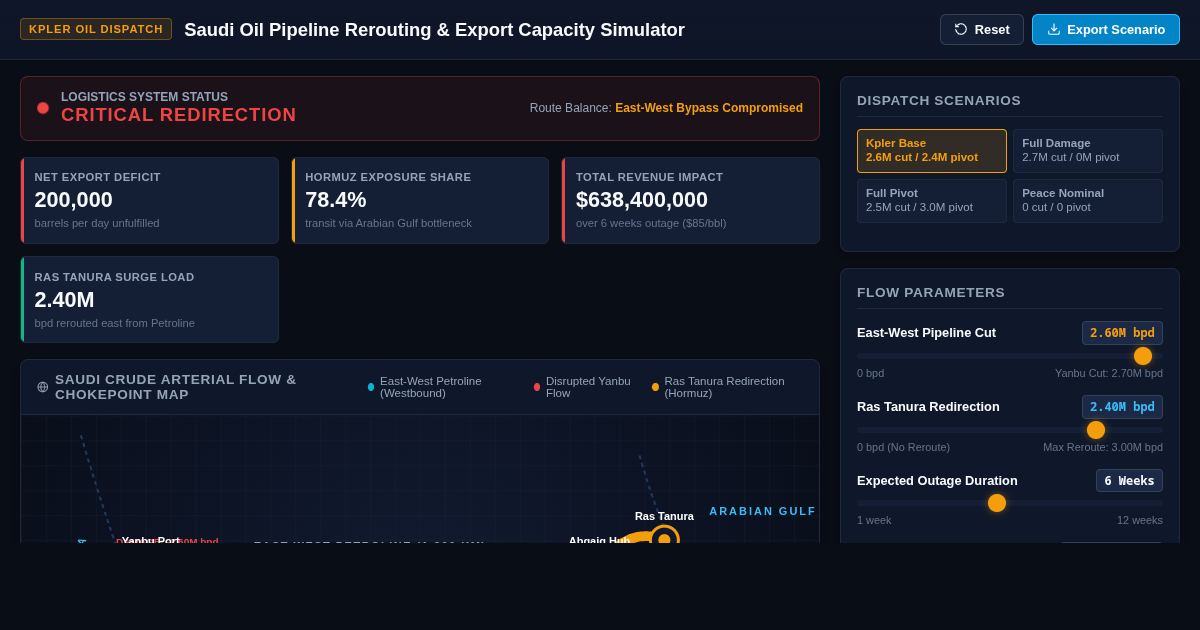
Task: Click the Max Reroute: 3.00M bpd label
Action: pos(1103,447)
